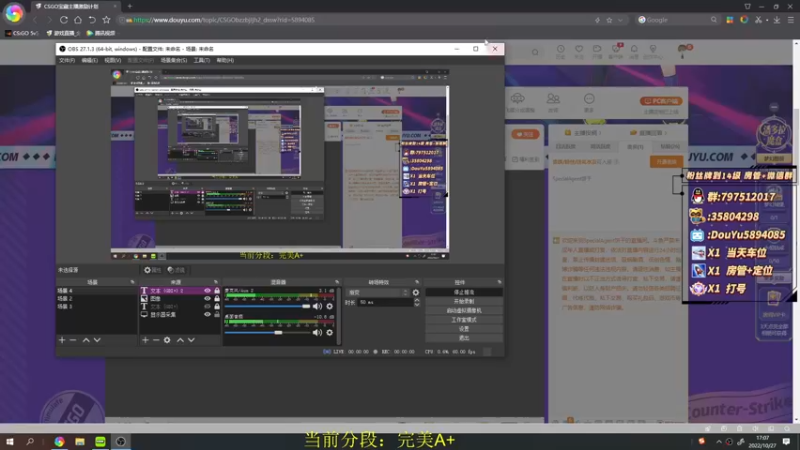
Task: Open source properties gear in sources toolbar
Action: tap(167, 340)
